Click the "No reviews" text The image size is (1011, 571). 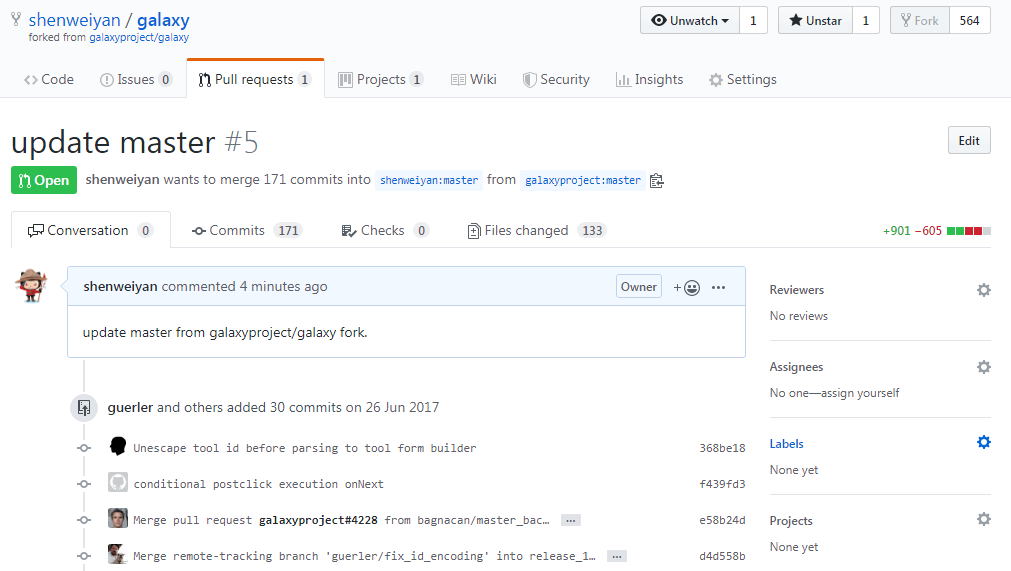click(799, 316)
